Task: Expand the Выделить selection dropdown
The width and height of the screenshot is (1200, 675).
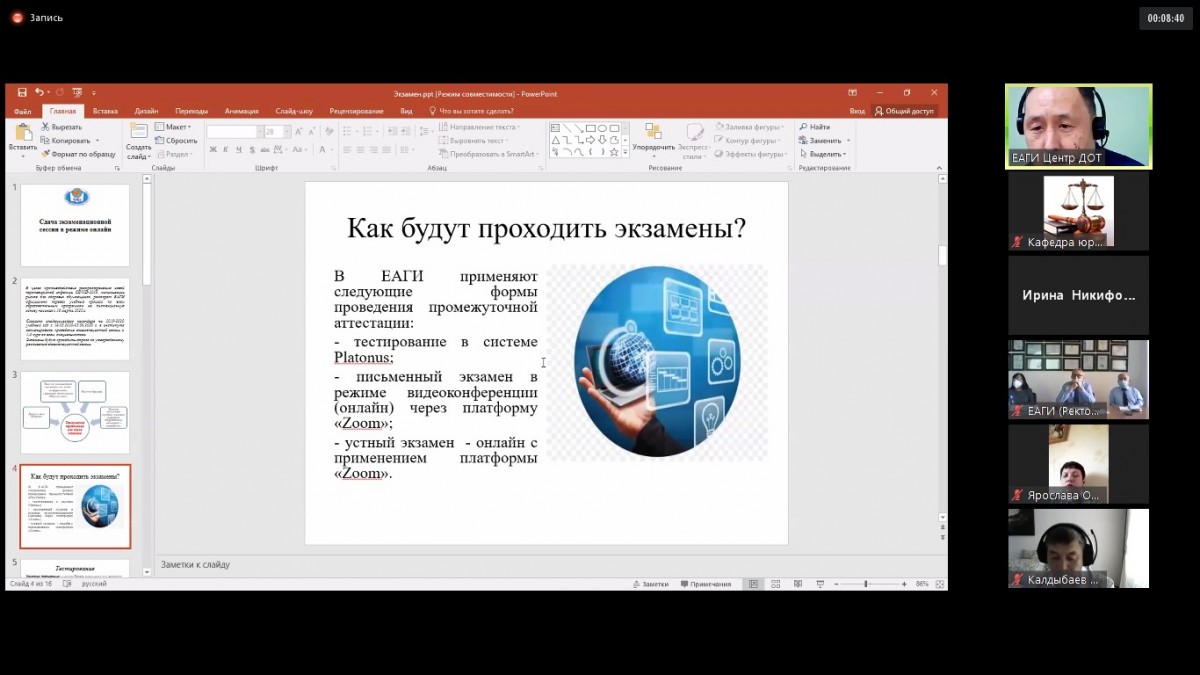Action: click(x=828, y=154)
